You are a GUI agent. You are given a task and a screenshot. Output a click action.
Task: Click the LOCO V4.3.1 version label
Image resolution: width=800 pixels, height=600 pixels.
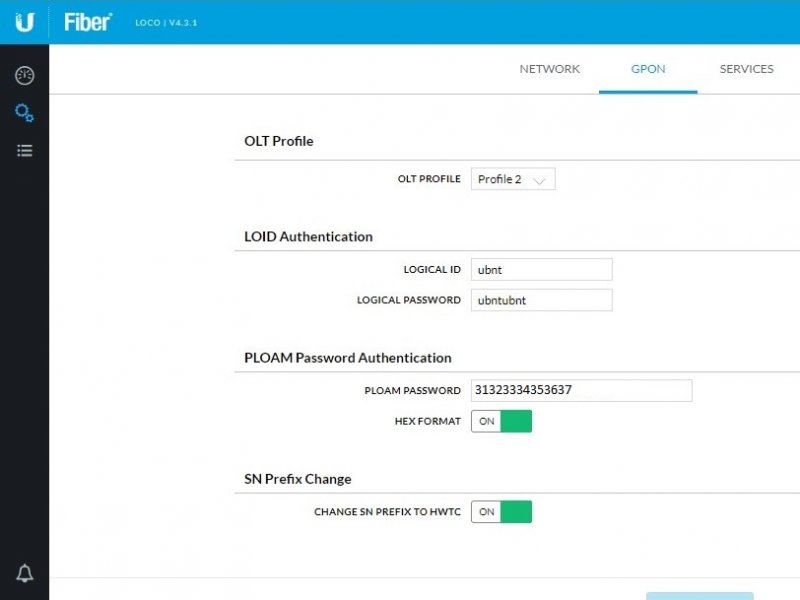click(166, 22)
